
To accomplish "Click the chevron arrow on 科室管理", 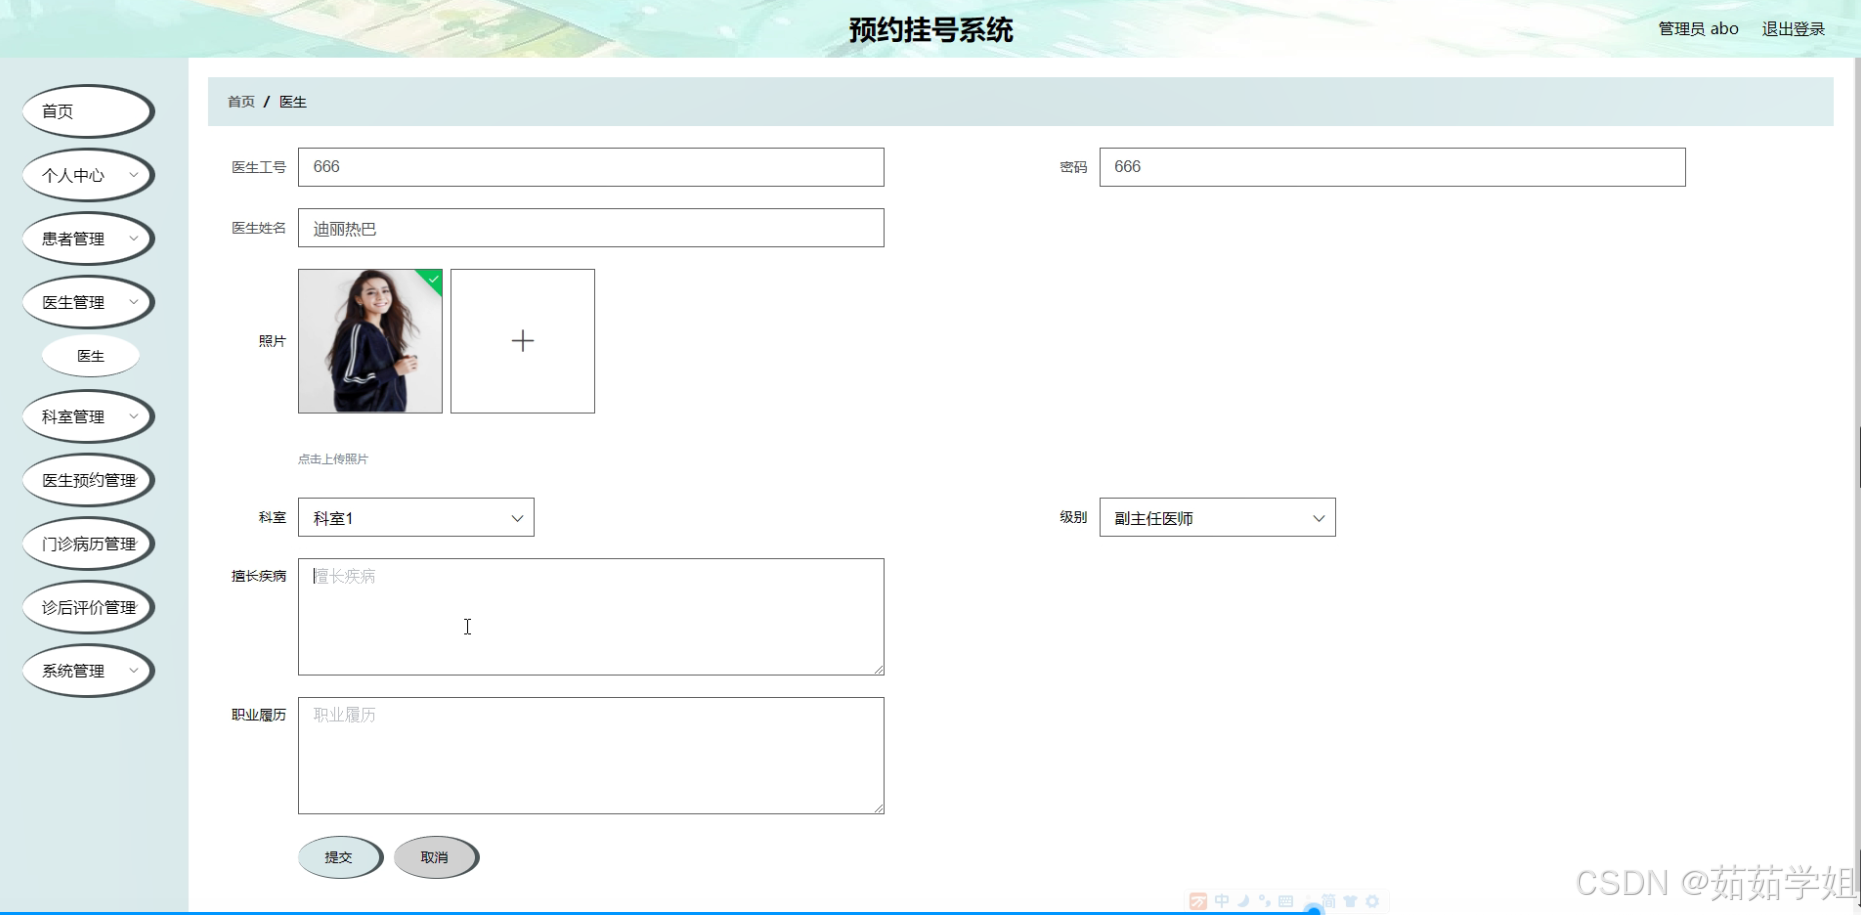I will point(134,417).
